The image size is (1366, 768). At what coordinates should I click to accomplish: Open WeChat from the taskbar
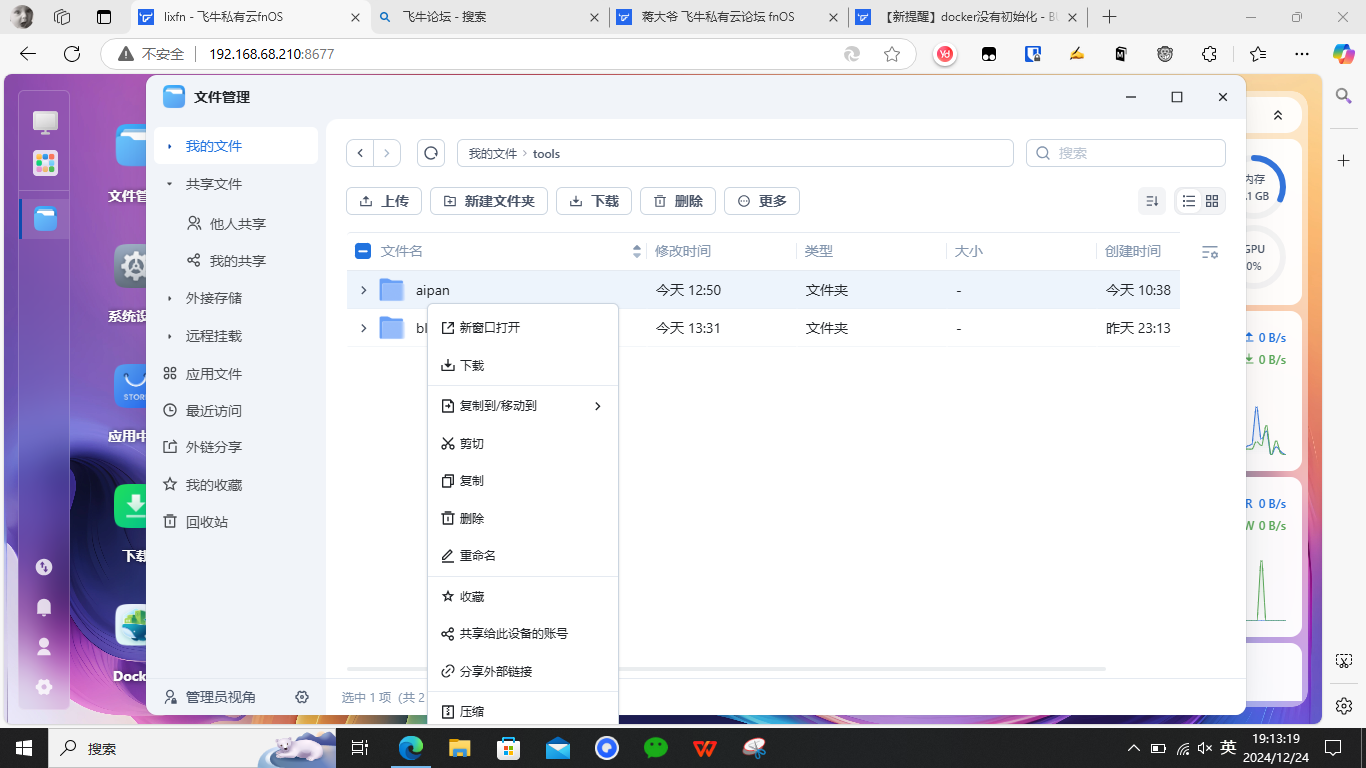coord(656,747)
